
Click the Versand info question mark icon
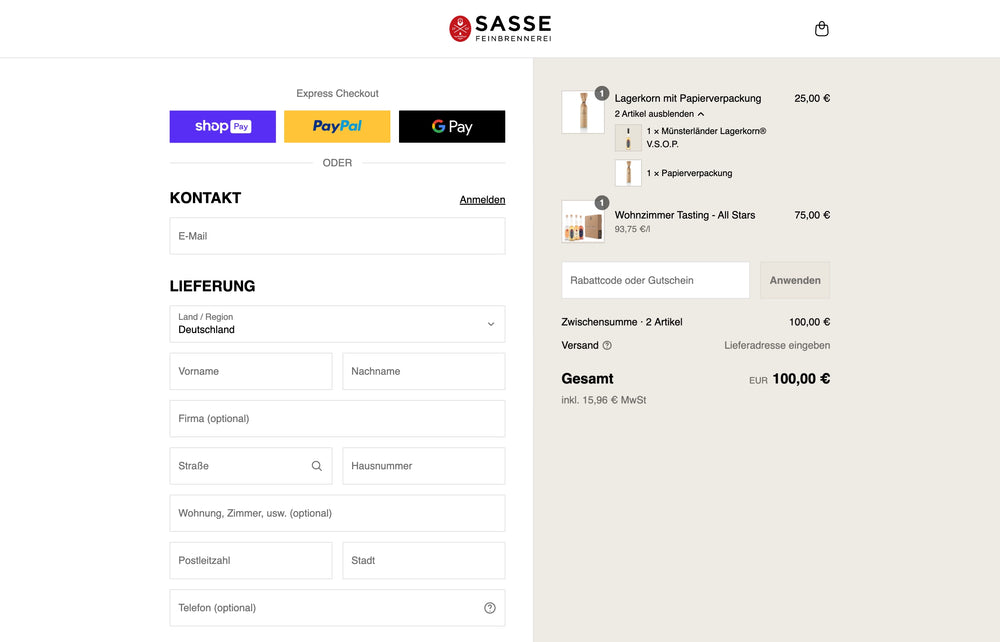point(607,346)
